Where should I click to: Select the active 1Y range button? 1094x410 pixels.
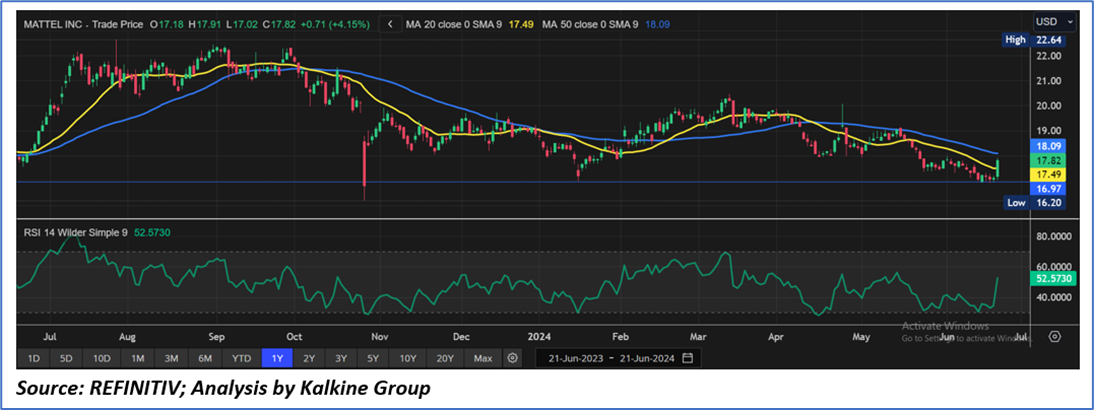(x=275, y=357)
